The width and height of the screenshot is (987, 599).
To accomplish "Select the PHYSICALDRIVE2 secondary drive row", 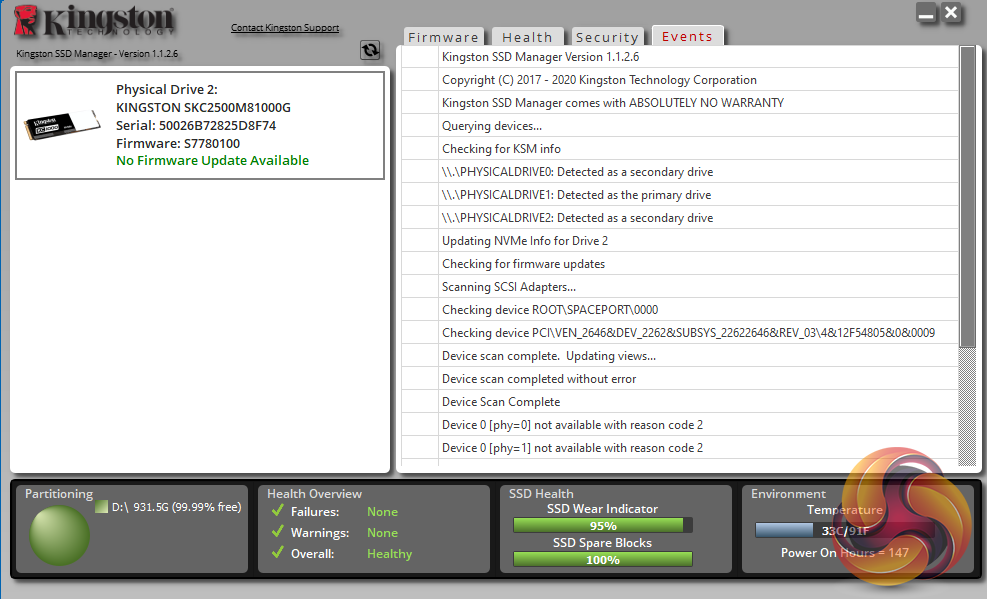I will [680, 218].
